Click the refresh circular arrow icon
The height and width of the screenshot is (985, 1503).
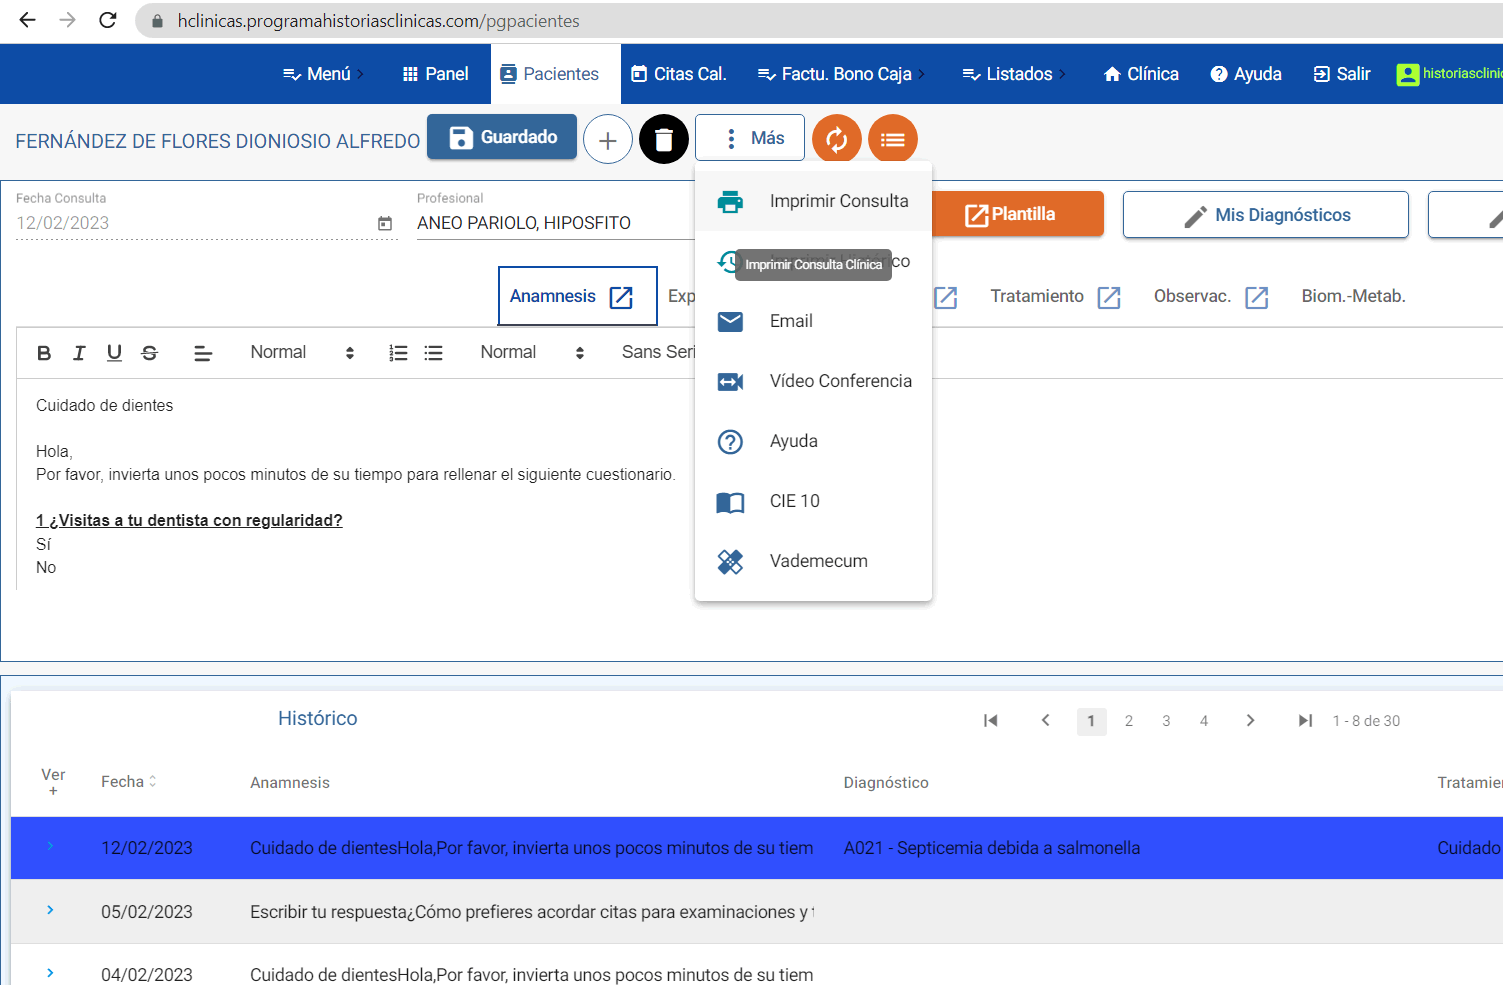[837, 139]
